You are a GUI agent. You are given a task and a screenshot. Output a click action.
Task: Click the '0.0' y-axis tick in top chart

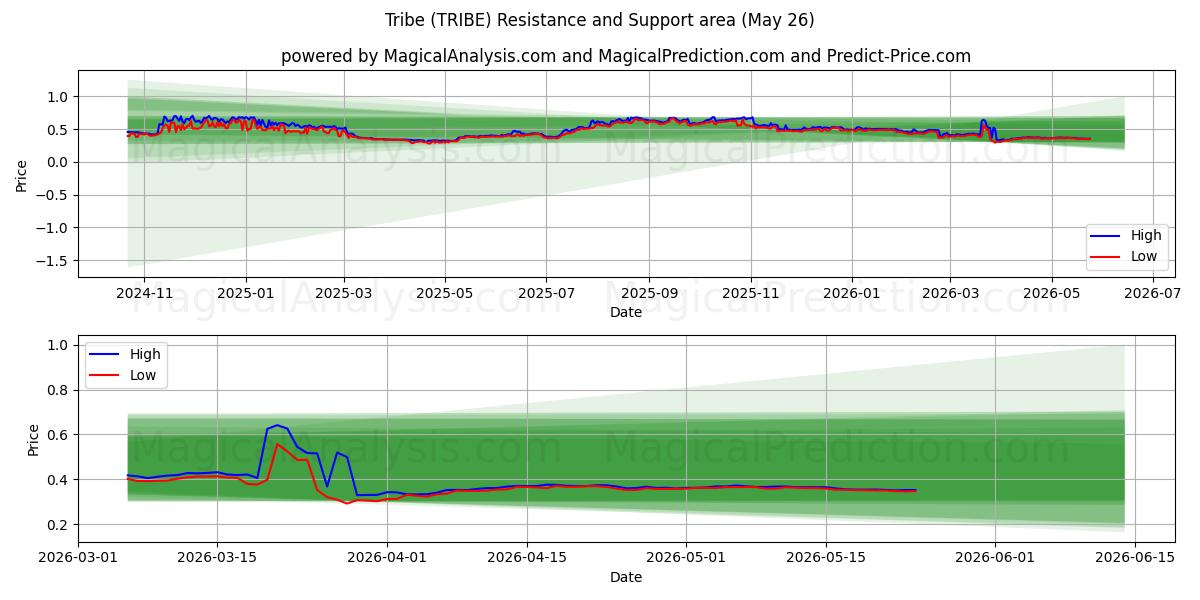(60, 162)
